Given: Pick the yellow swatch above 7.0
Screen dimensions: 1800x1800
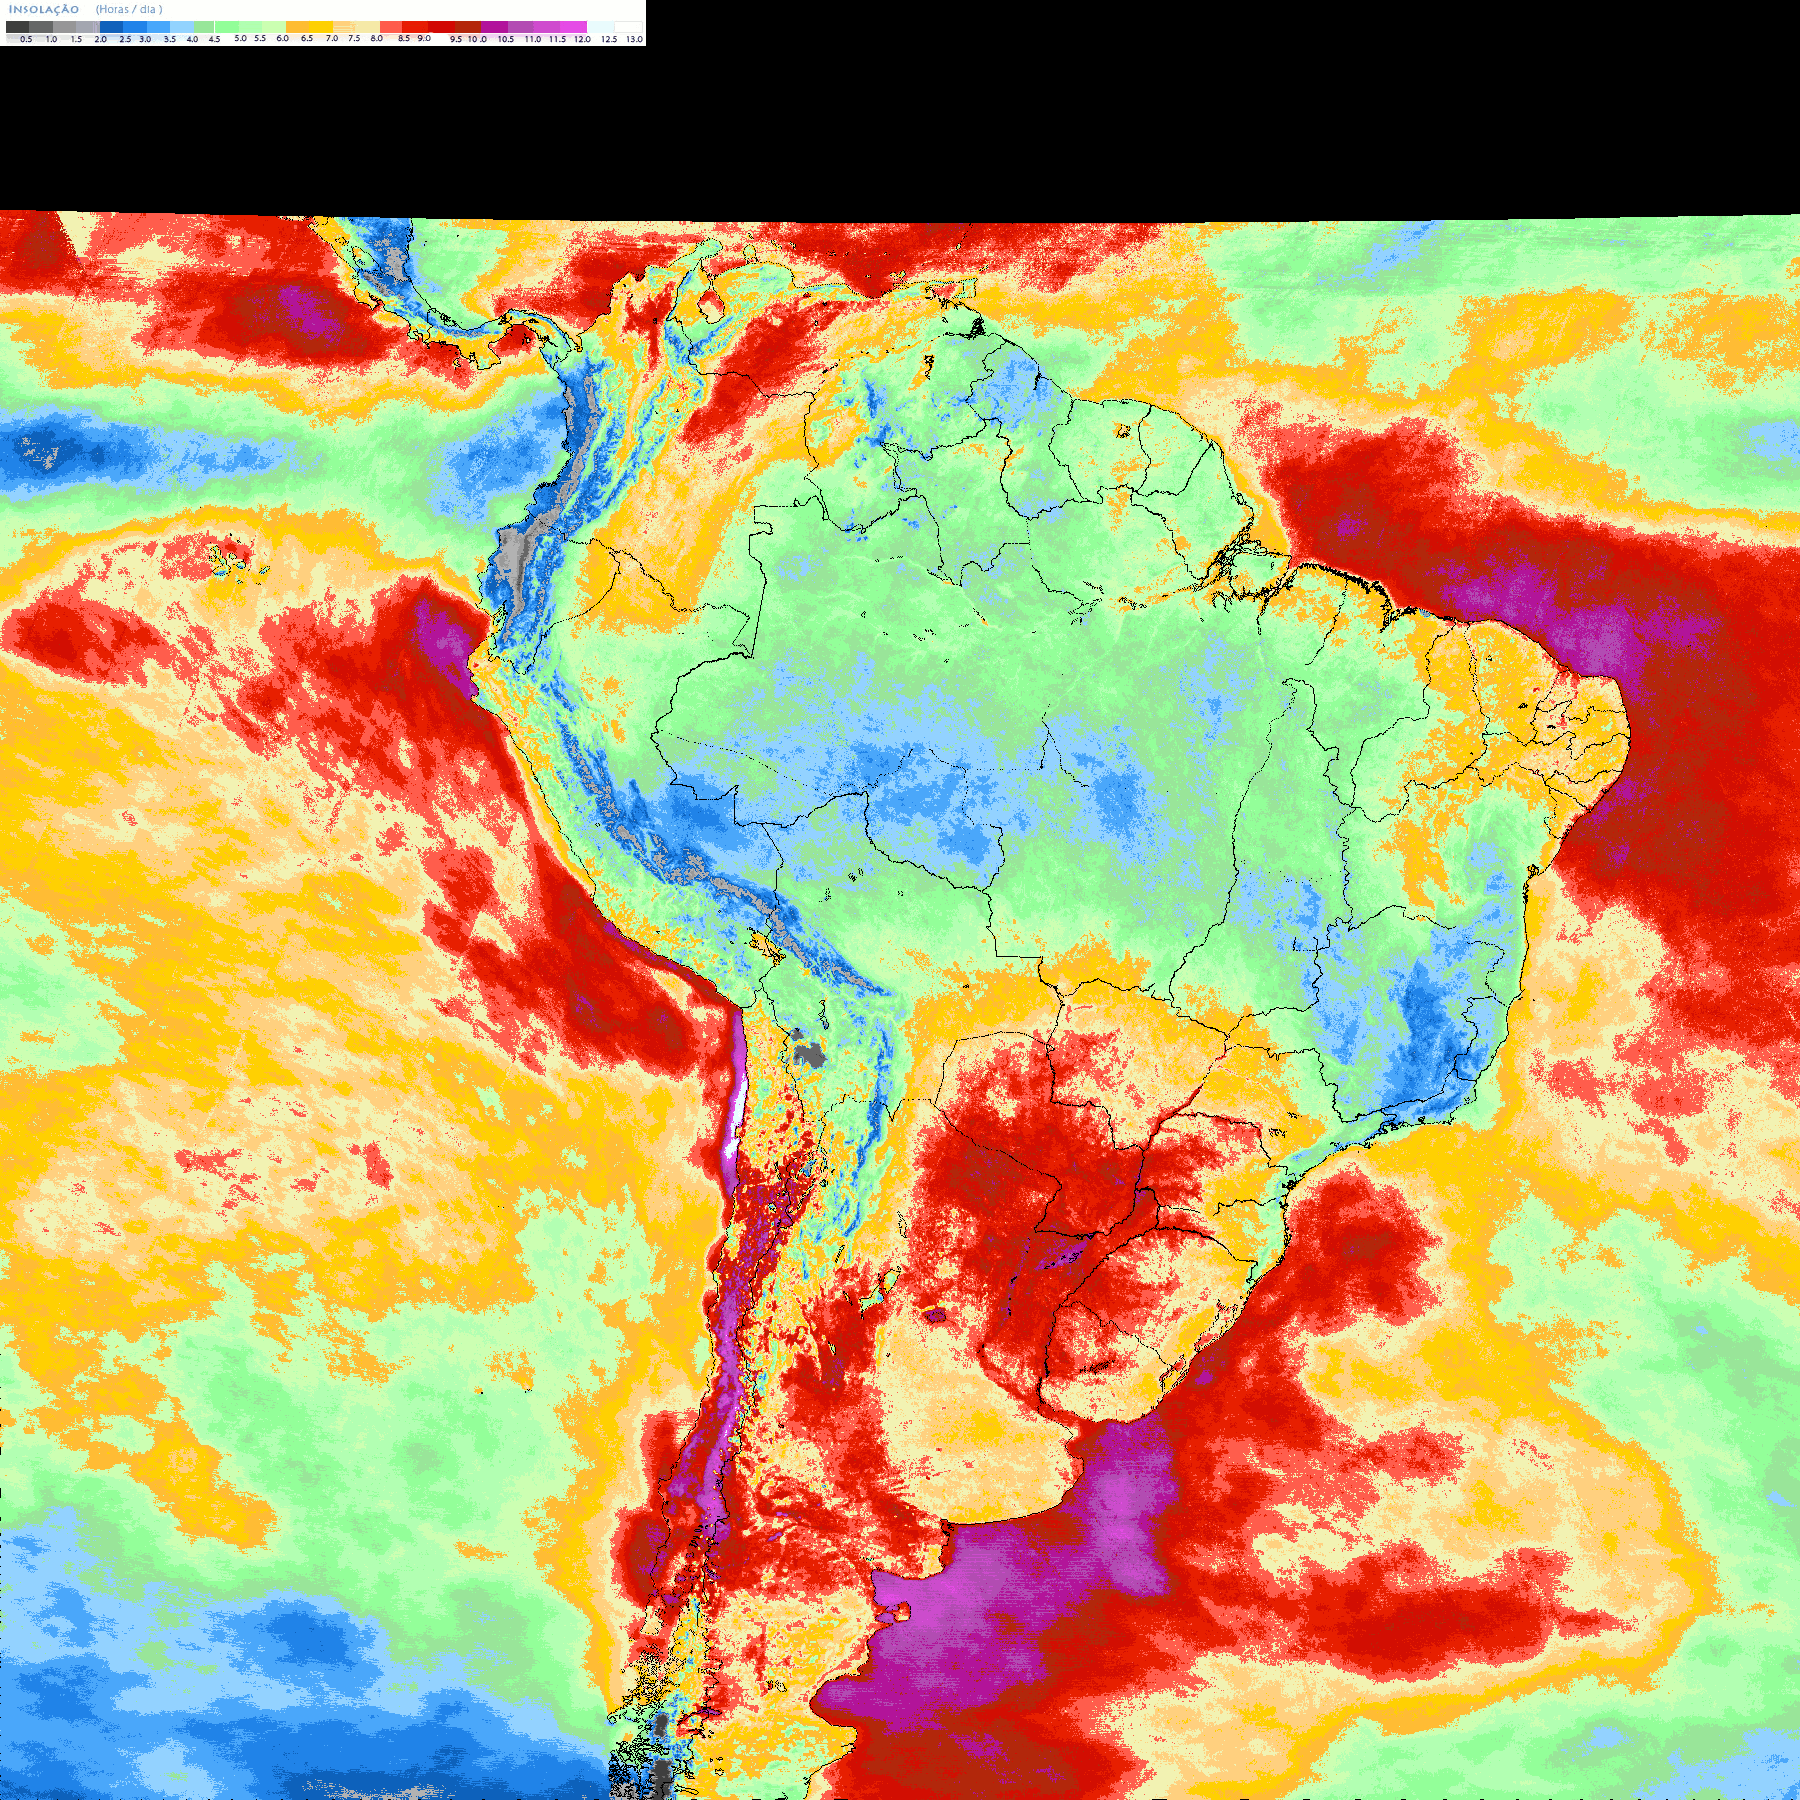Looking at the screenshot, I should [x=321, y=27].
